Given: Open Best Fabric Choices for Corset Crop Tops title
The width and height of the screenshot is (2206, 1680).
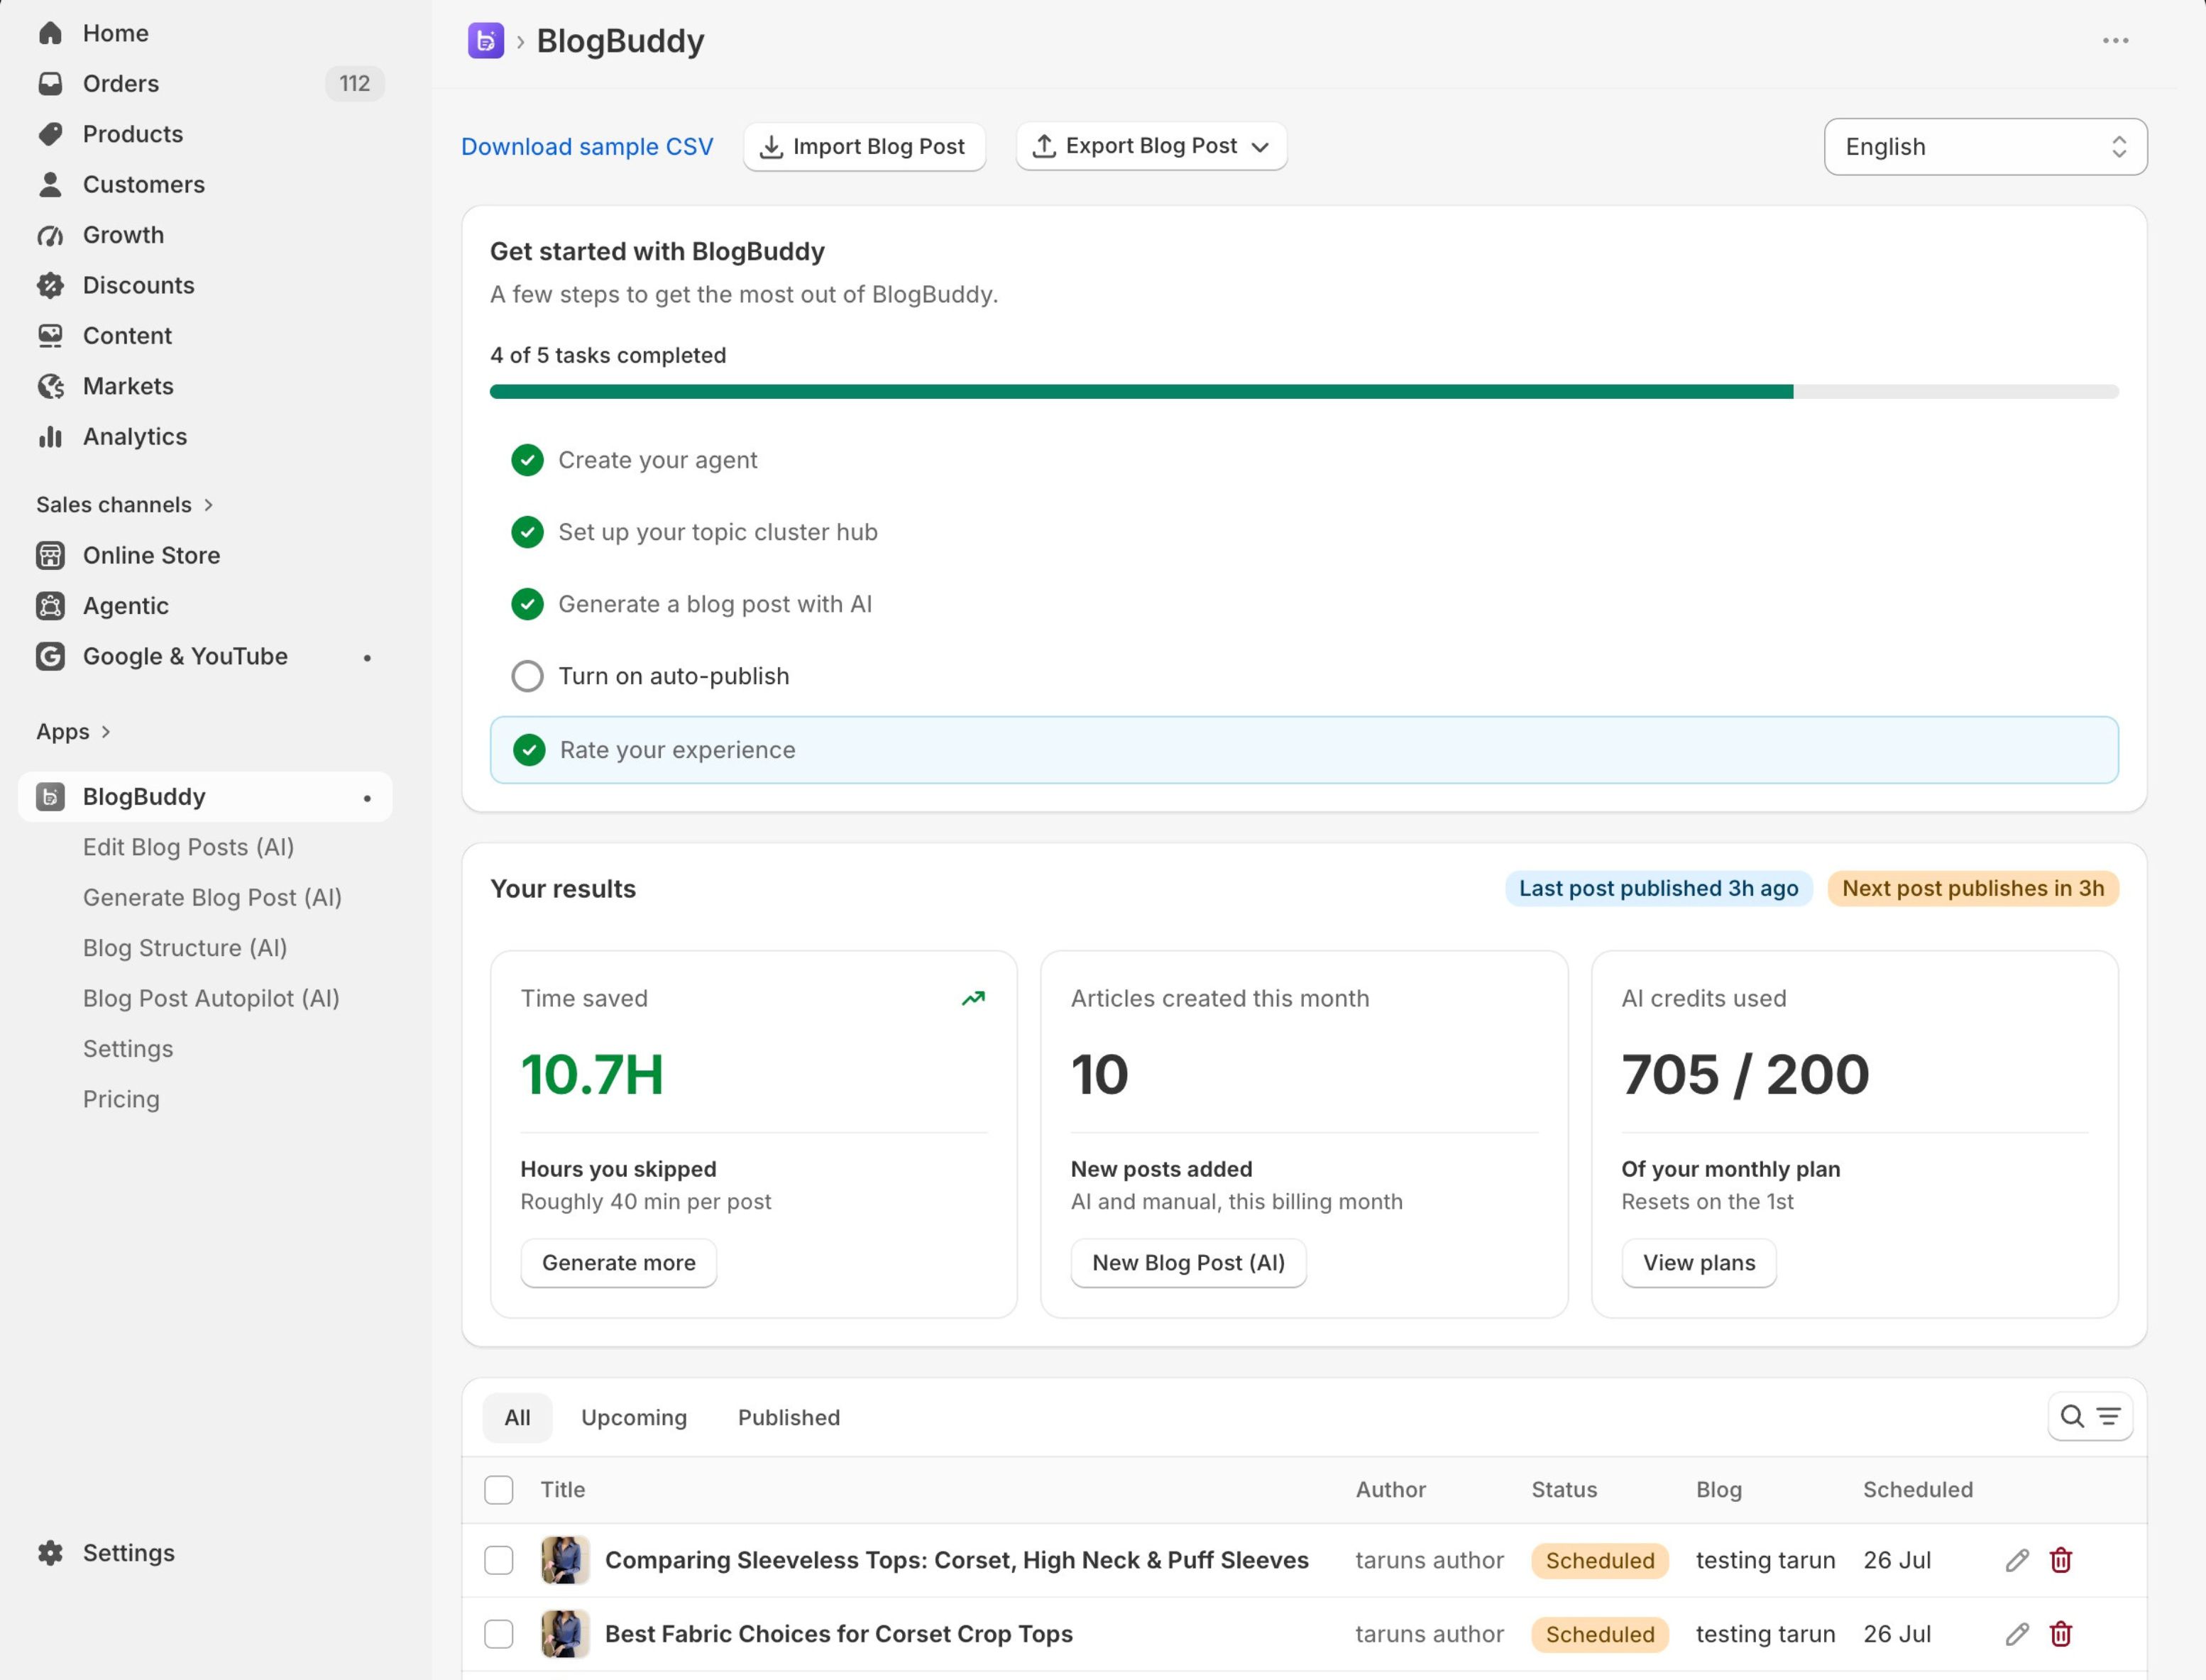Looking at the screenshot, I should [x=838, y=1634].
